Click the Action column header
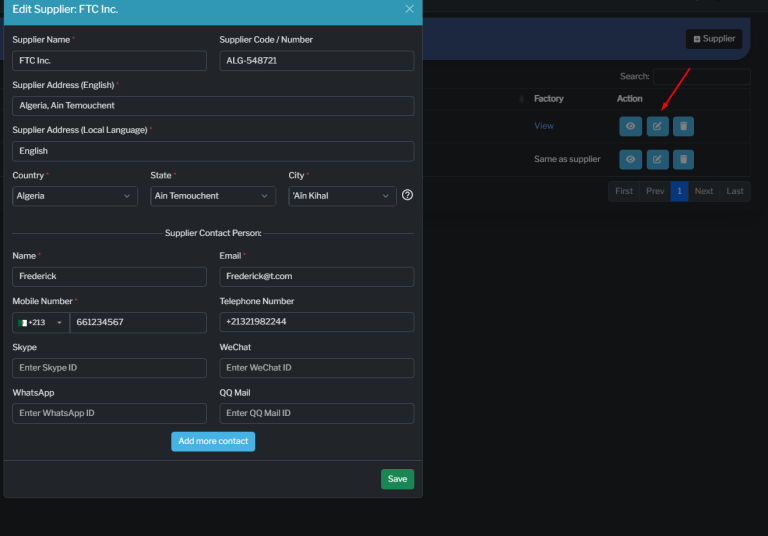768x536 pixels. point(629,99)
